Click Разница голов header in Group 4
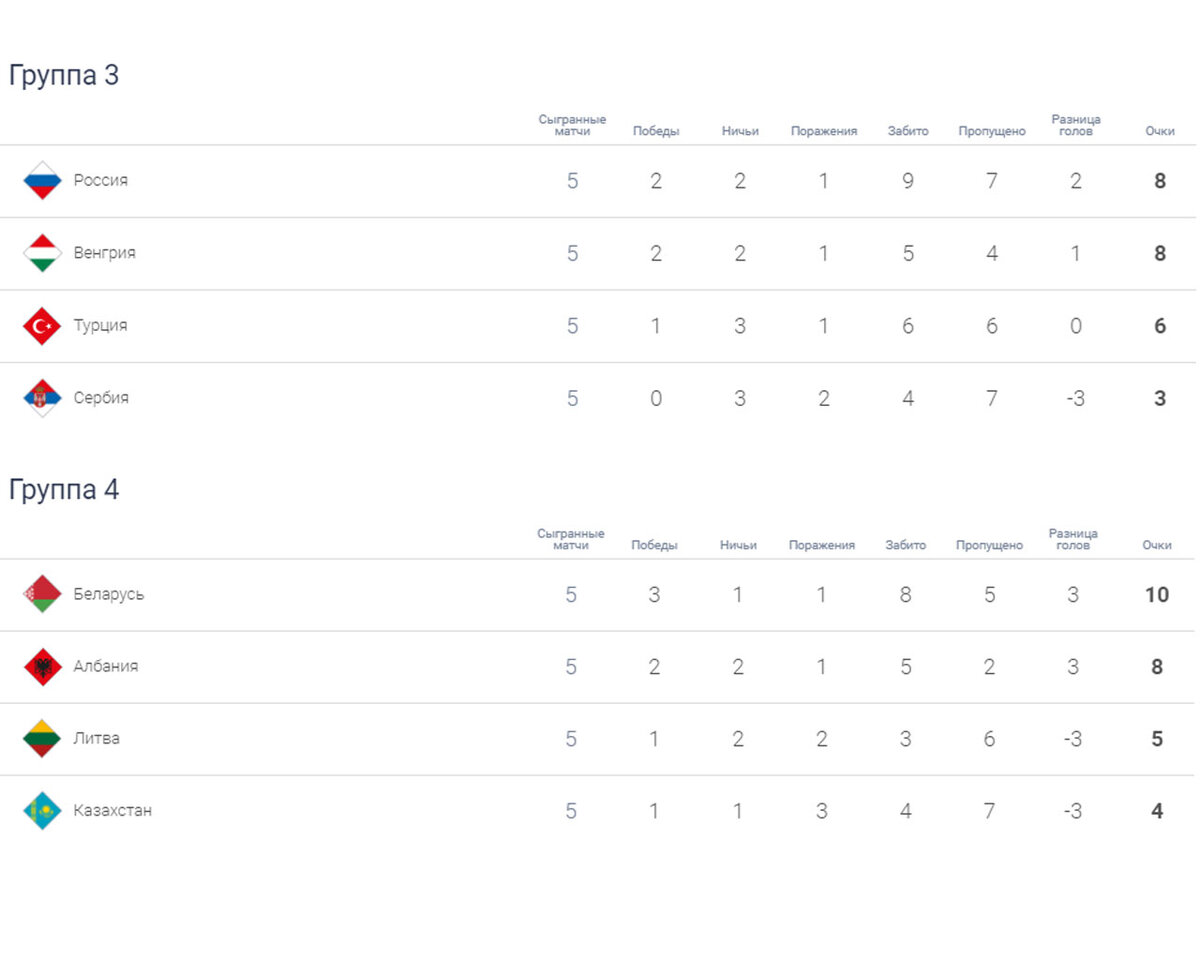Screen dimensions: 1200x960 coord(1073,540)
